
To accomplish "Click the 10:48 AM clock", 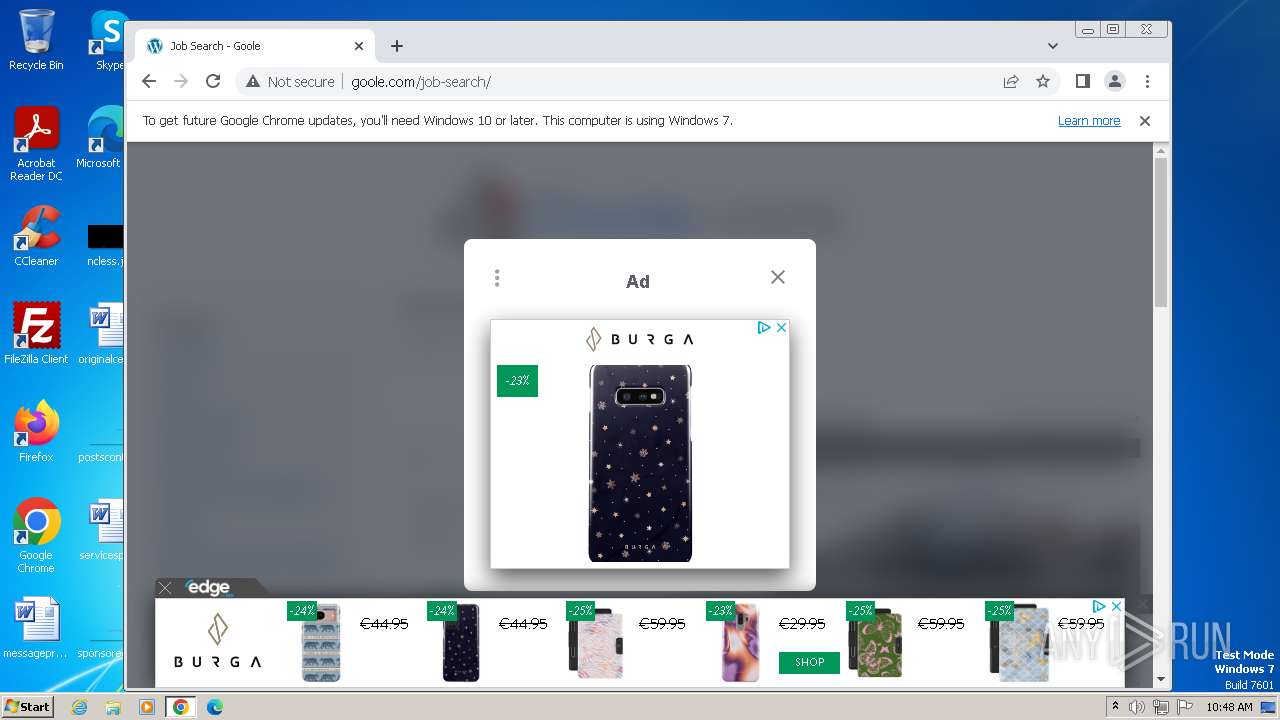I will 1229,707.
